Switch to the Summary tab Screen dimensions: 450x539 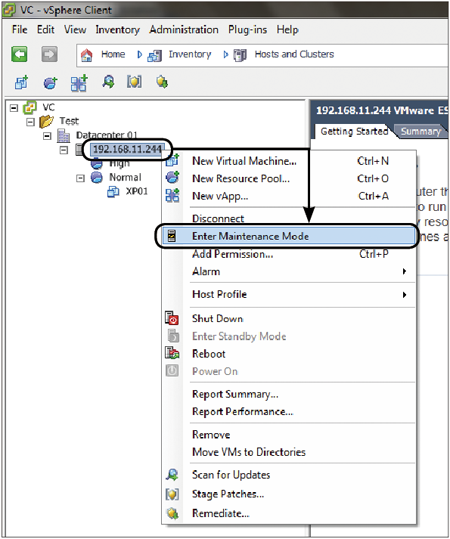click(421, 131)
